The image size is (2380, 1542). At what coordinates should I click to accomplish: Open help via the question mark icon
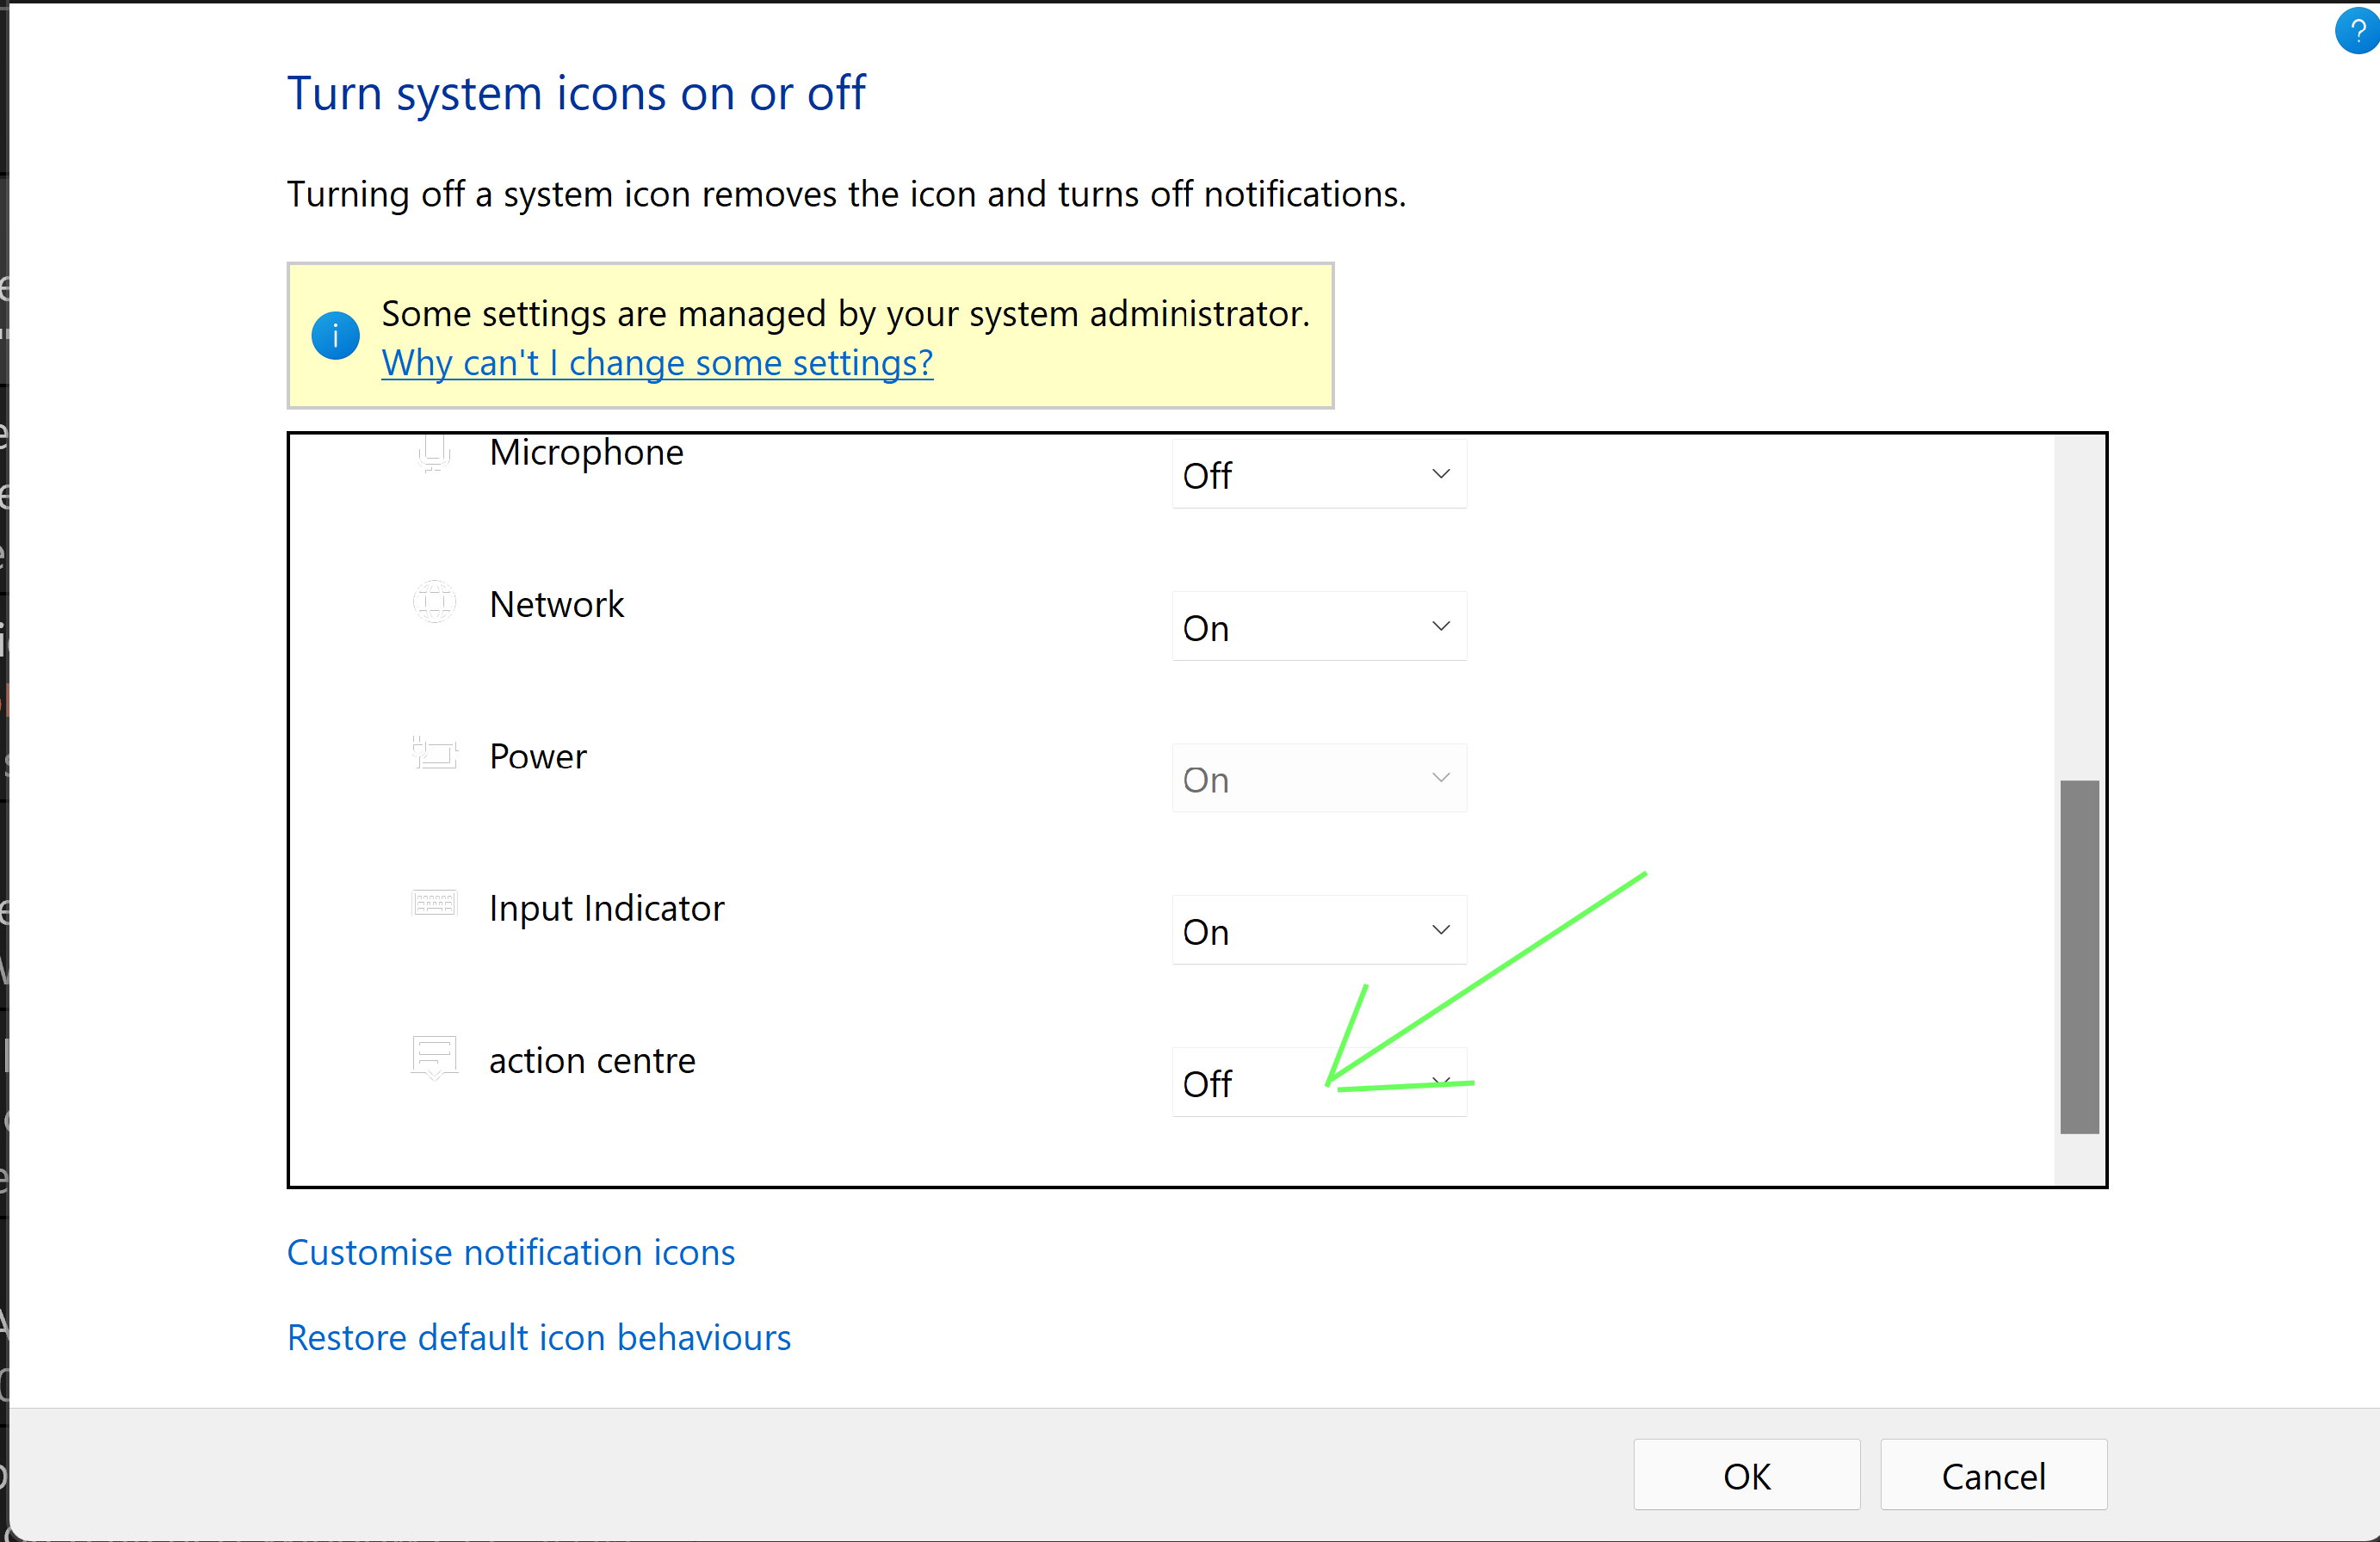coord(2356,30)
